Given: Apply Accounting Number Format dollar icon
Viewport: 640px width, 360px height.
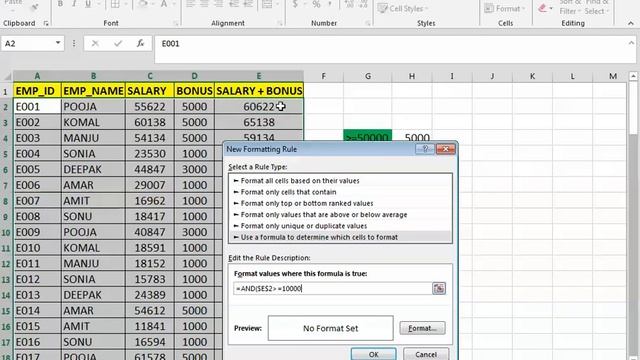Looking at the screenshot, I should point(295,4).
